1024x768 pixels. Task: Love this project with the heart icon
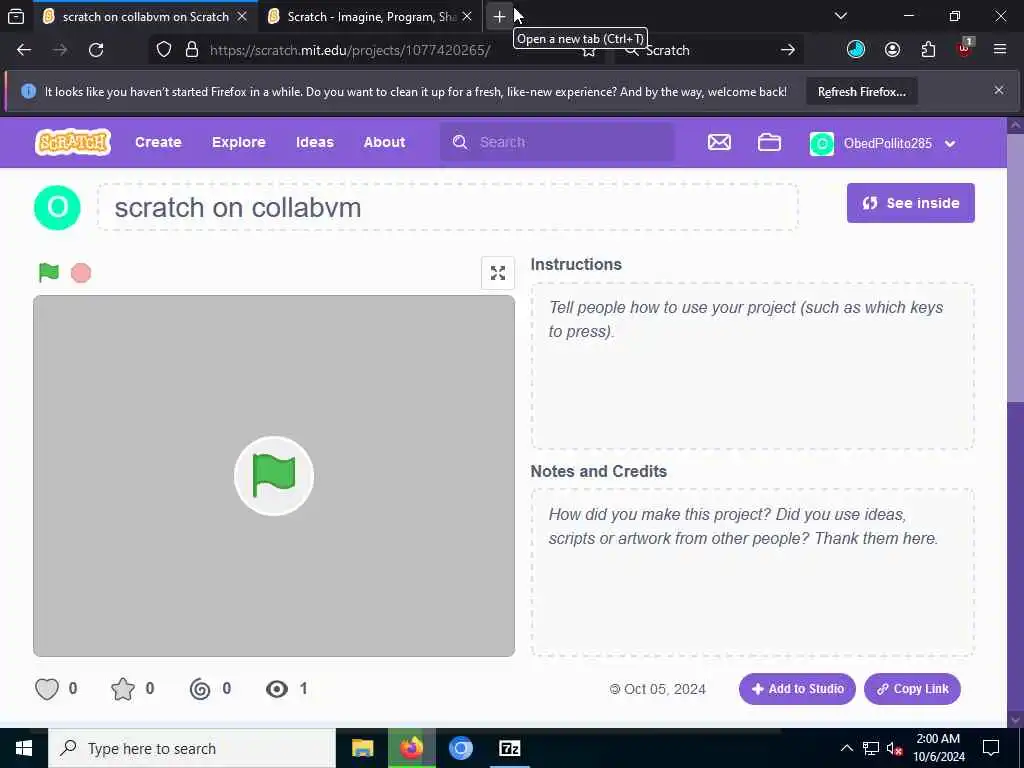(47, 689)
